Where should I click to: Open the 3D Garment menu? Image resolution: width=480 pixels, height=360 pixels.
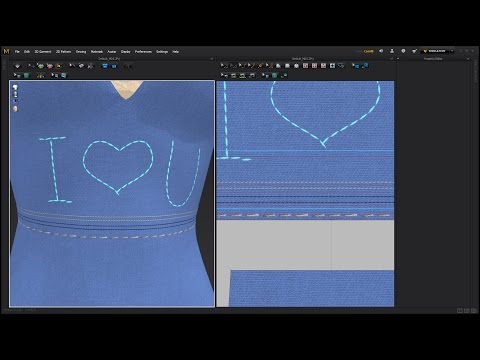(43, 52)
